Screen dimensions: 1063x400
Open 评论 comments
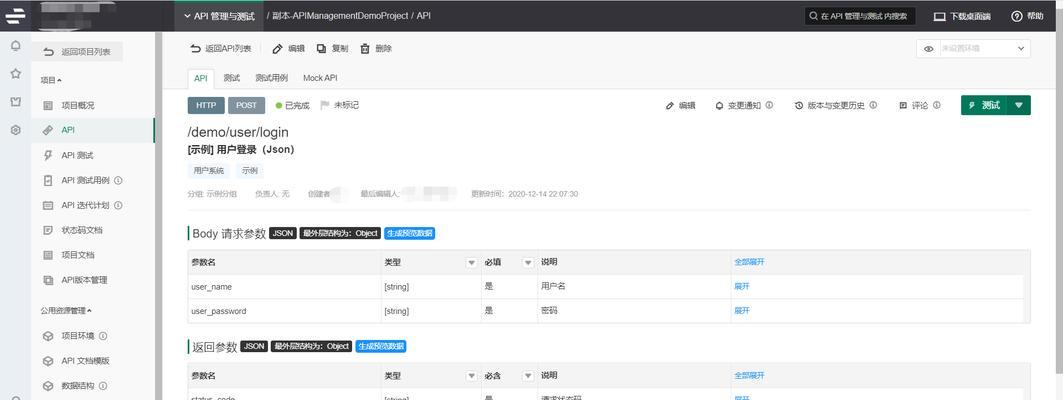(x=915, y=106)
